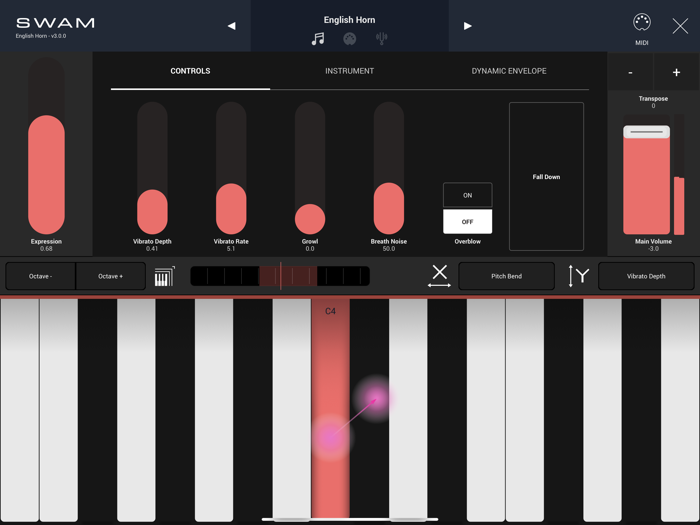The height and width of the screenshot is (525, 700).
Task: Click the Main Volume value -3.0
Action: (653, 249)
